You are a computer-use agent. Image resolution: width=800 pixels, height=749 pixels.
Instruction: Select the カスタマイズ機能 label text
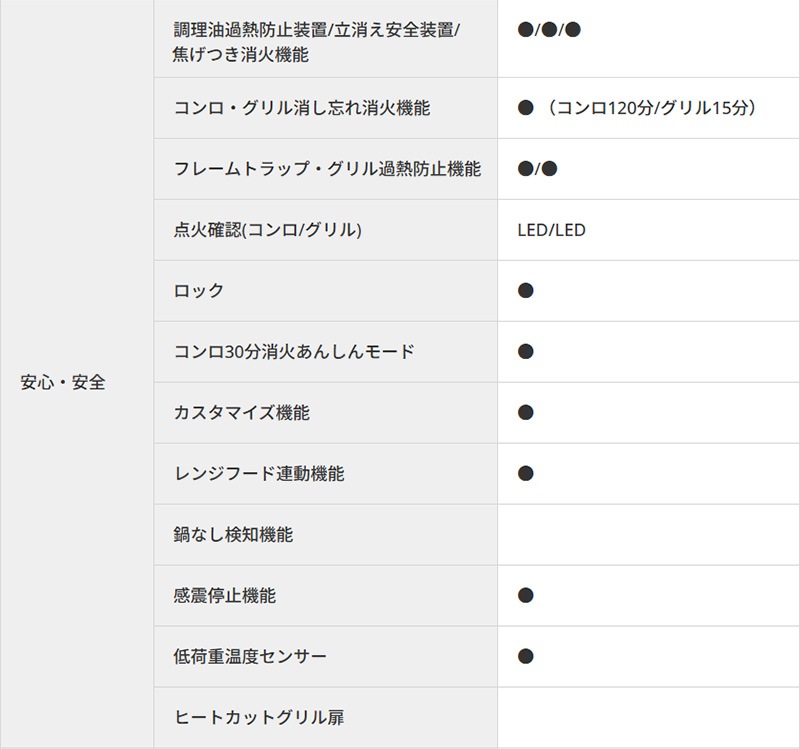(x=241, y=413)
